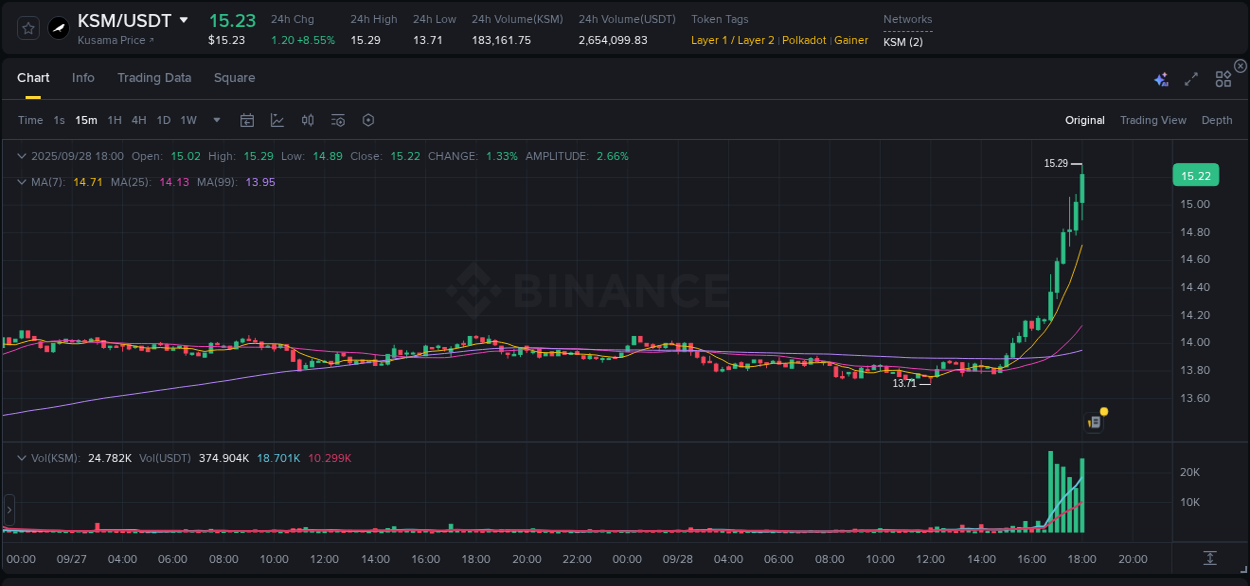Open the chart style line icon
This screenshot has height=586, width=1250.
pyautogui.click(x=276, y=119)
